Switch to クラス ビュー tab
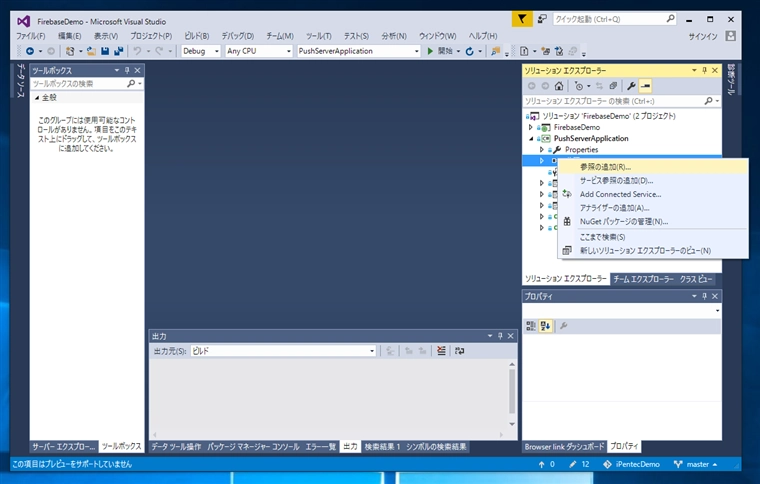 tap(696, 279)
